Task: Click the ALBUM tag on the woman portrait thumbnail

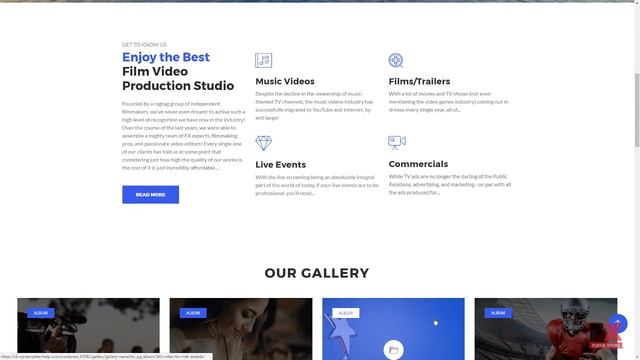Action: point(193,313)
